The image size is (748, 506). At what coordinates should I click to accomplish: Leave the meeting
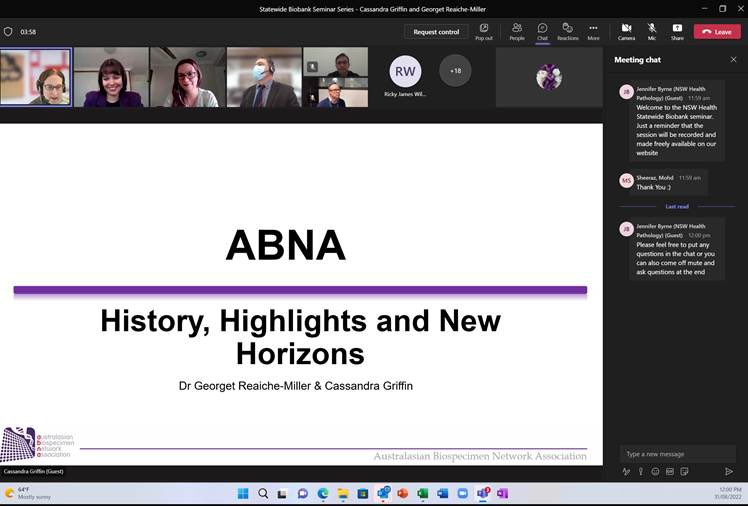[717, 31]
